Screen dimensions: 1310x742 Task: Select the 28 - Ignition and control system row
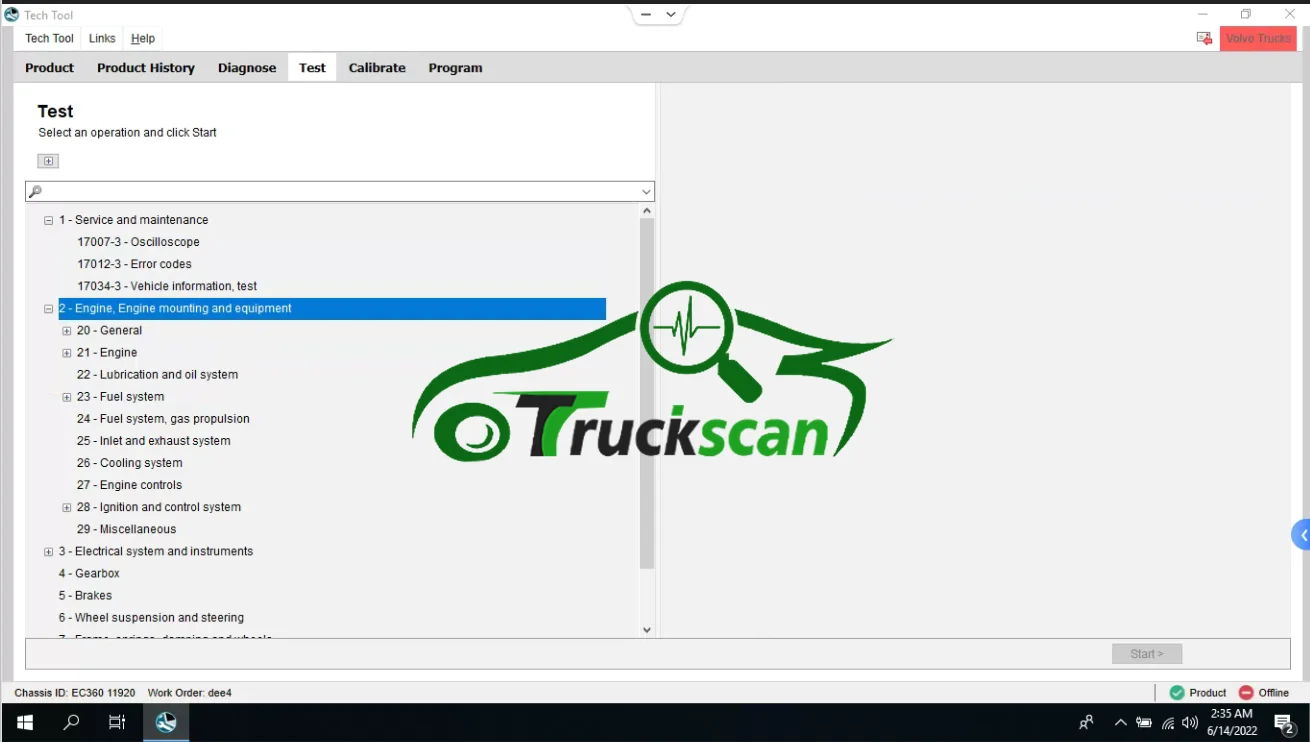pyautogui.click(x=158, y=507)
